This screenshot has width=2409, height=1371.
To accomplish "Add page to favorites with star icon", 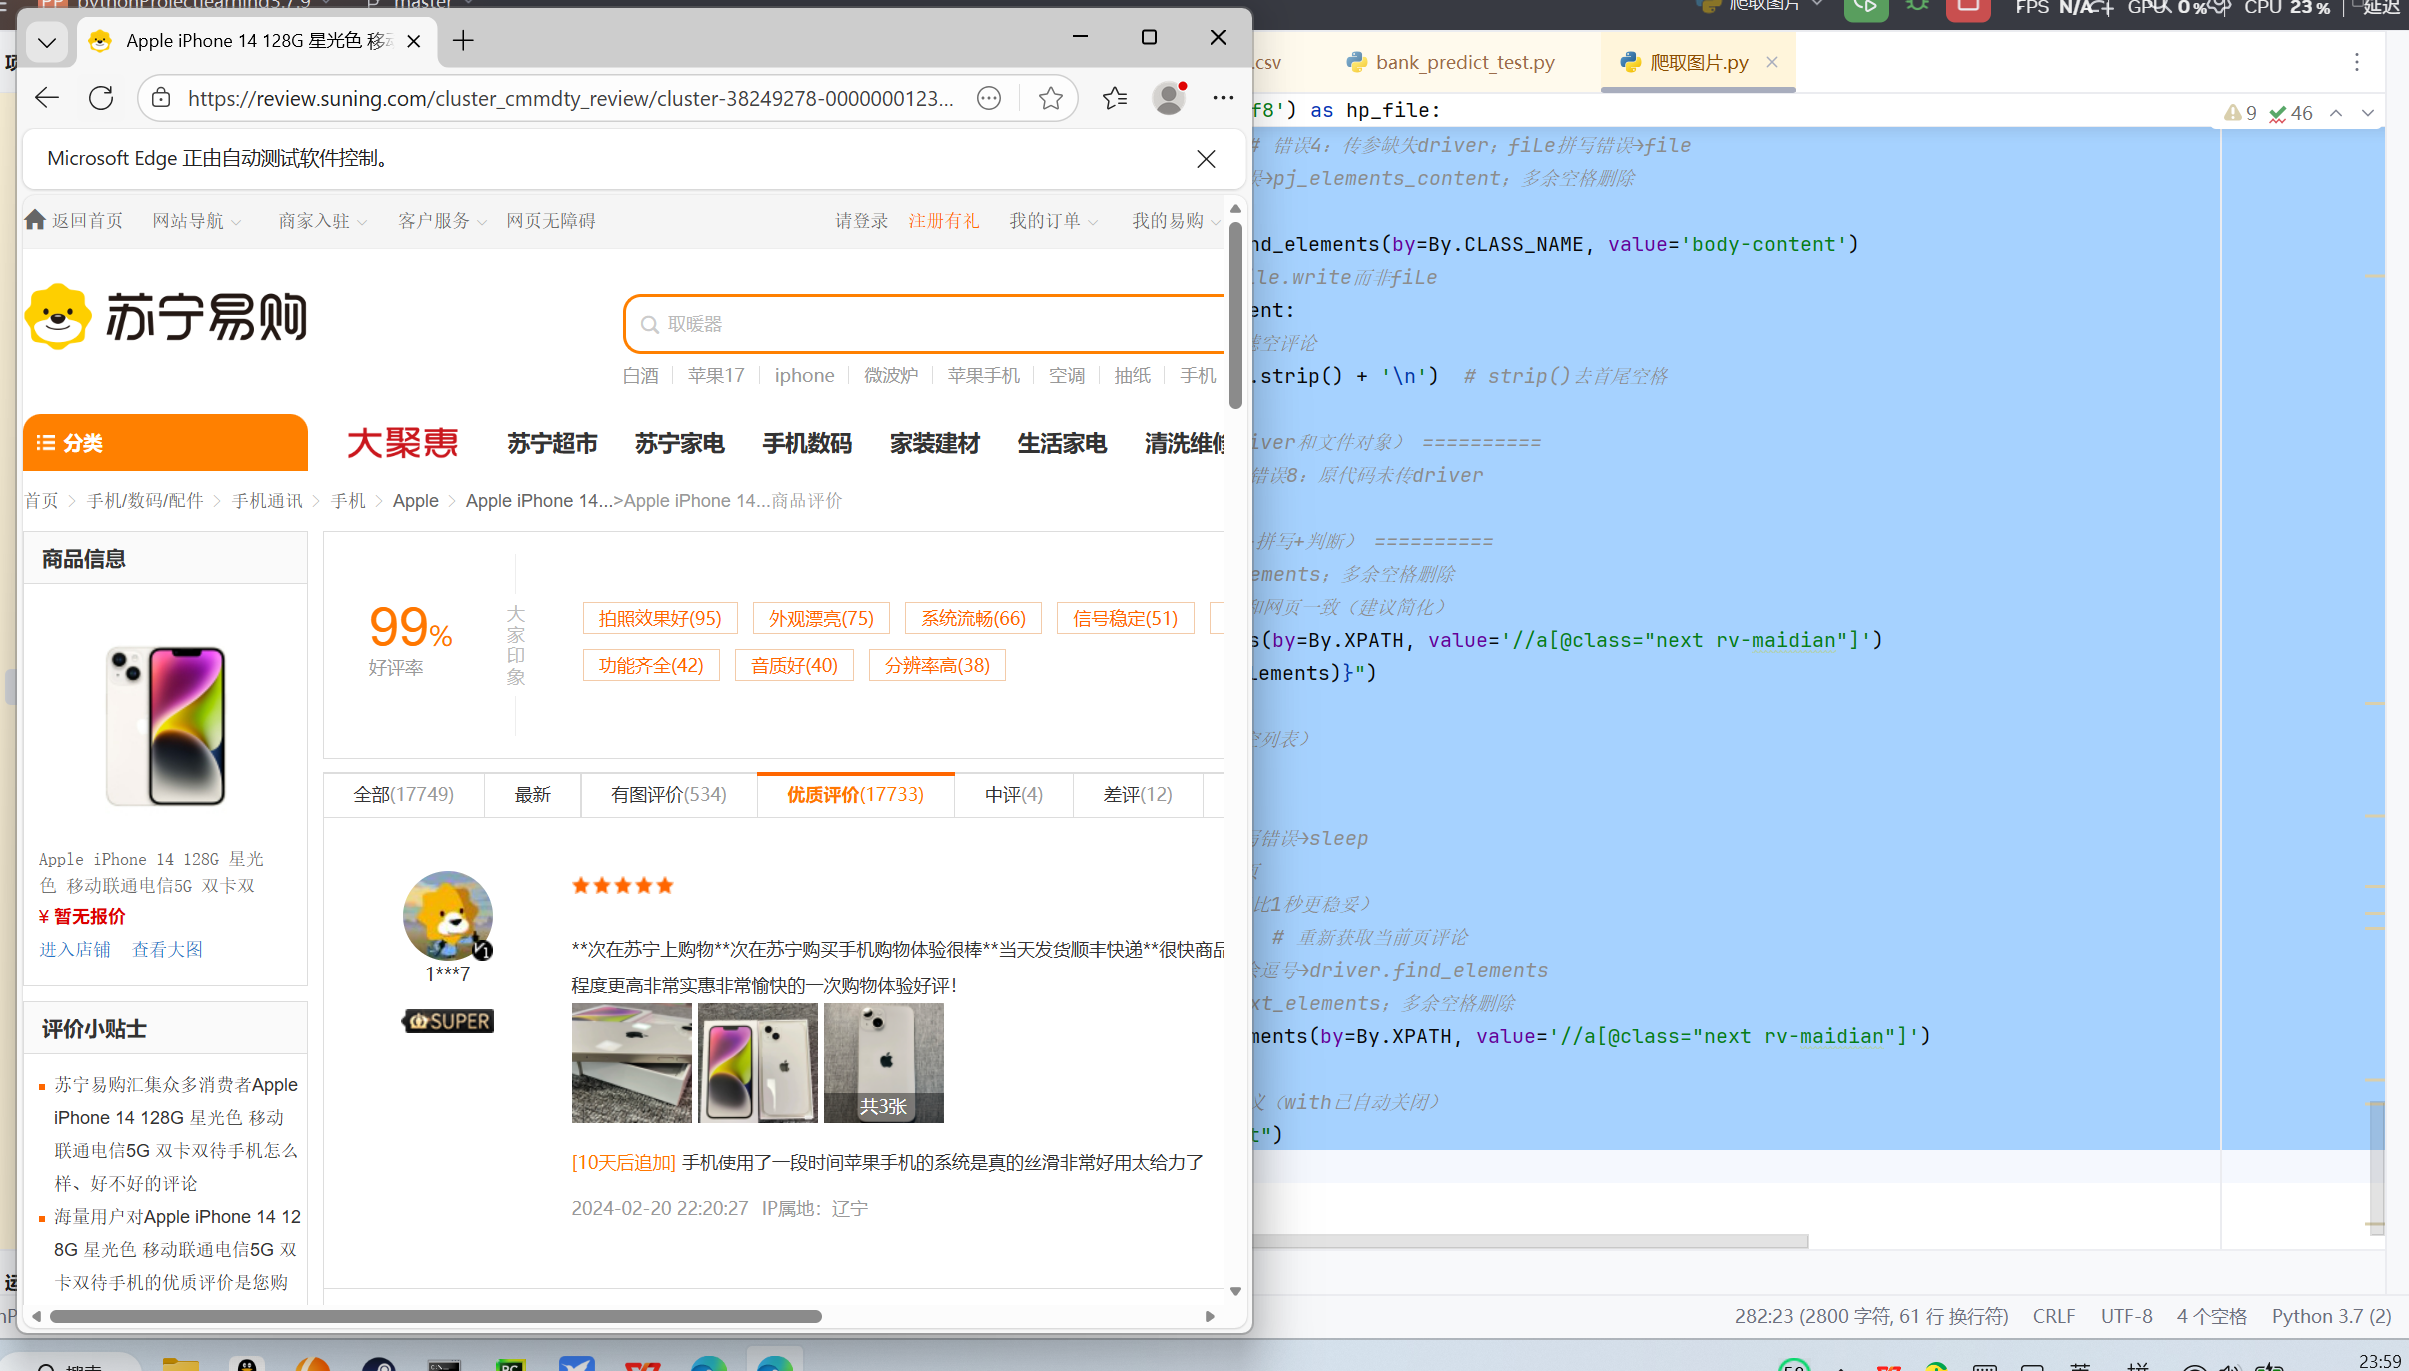I will pos(1050,98).
